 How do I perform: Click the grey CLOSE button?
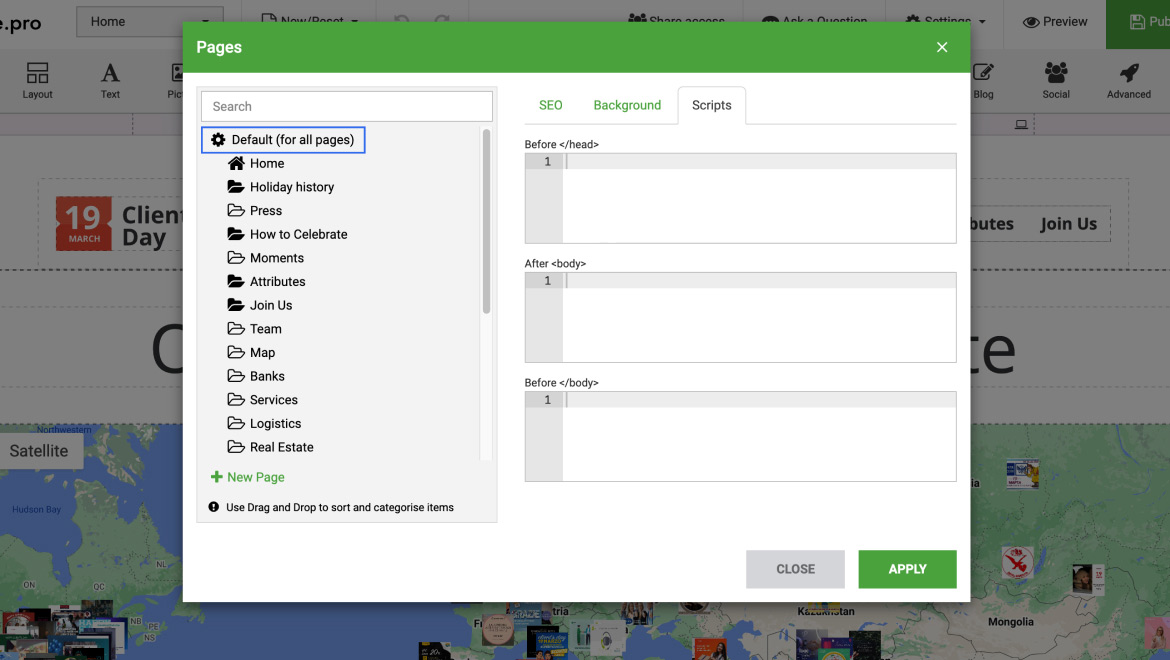pos(795,569)
